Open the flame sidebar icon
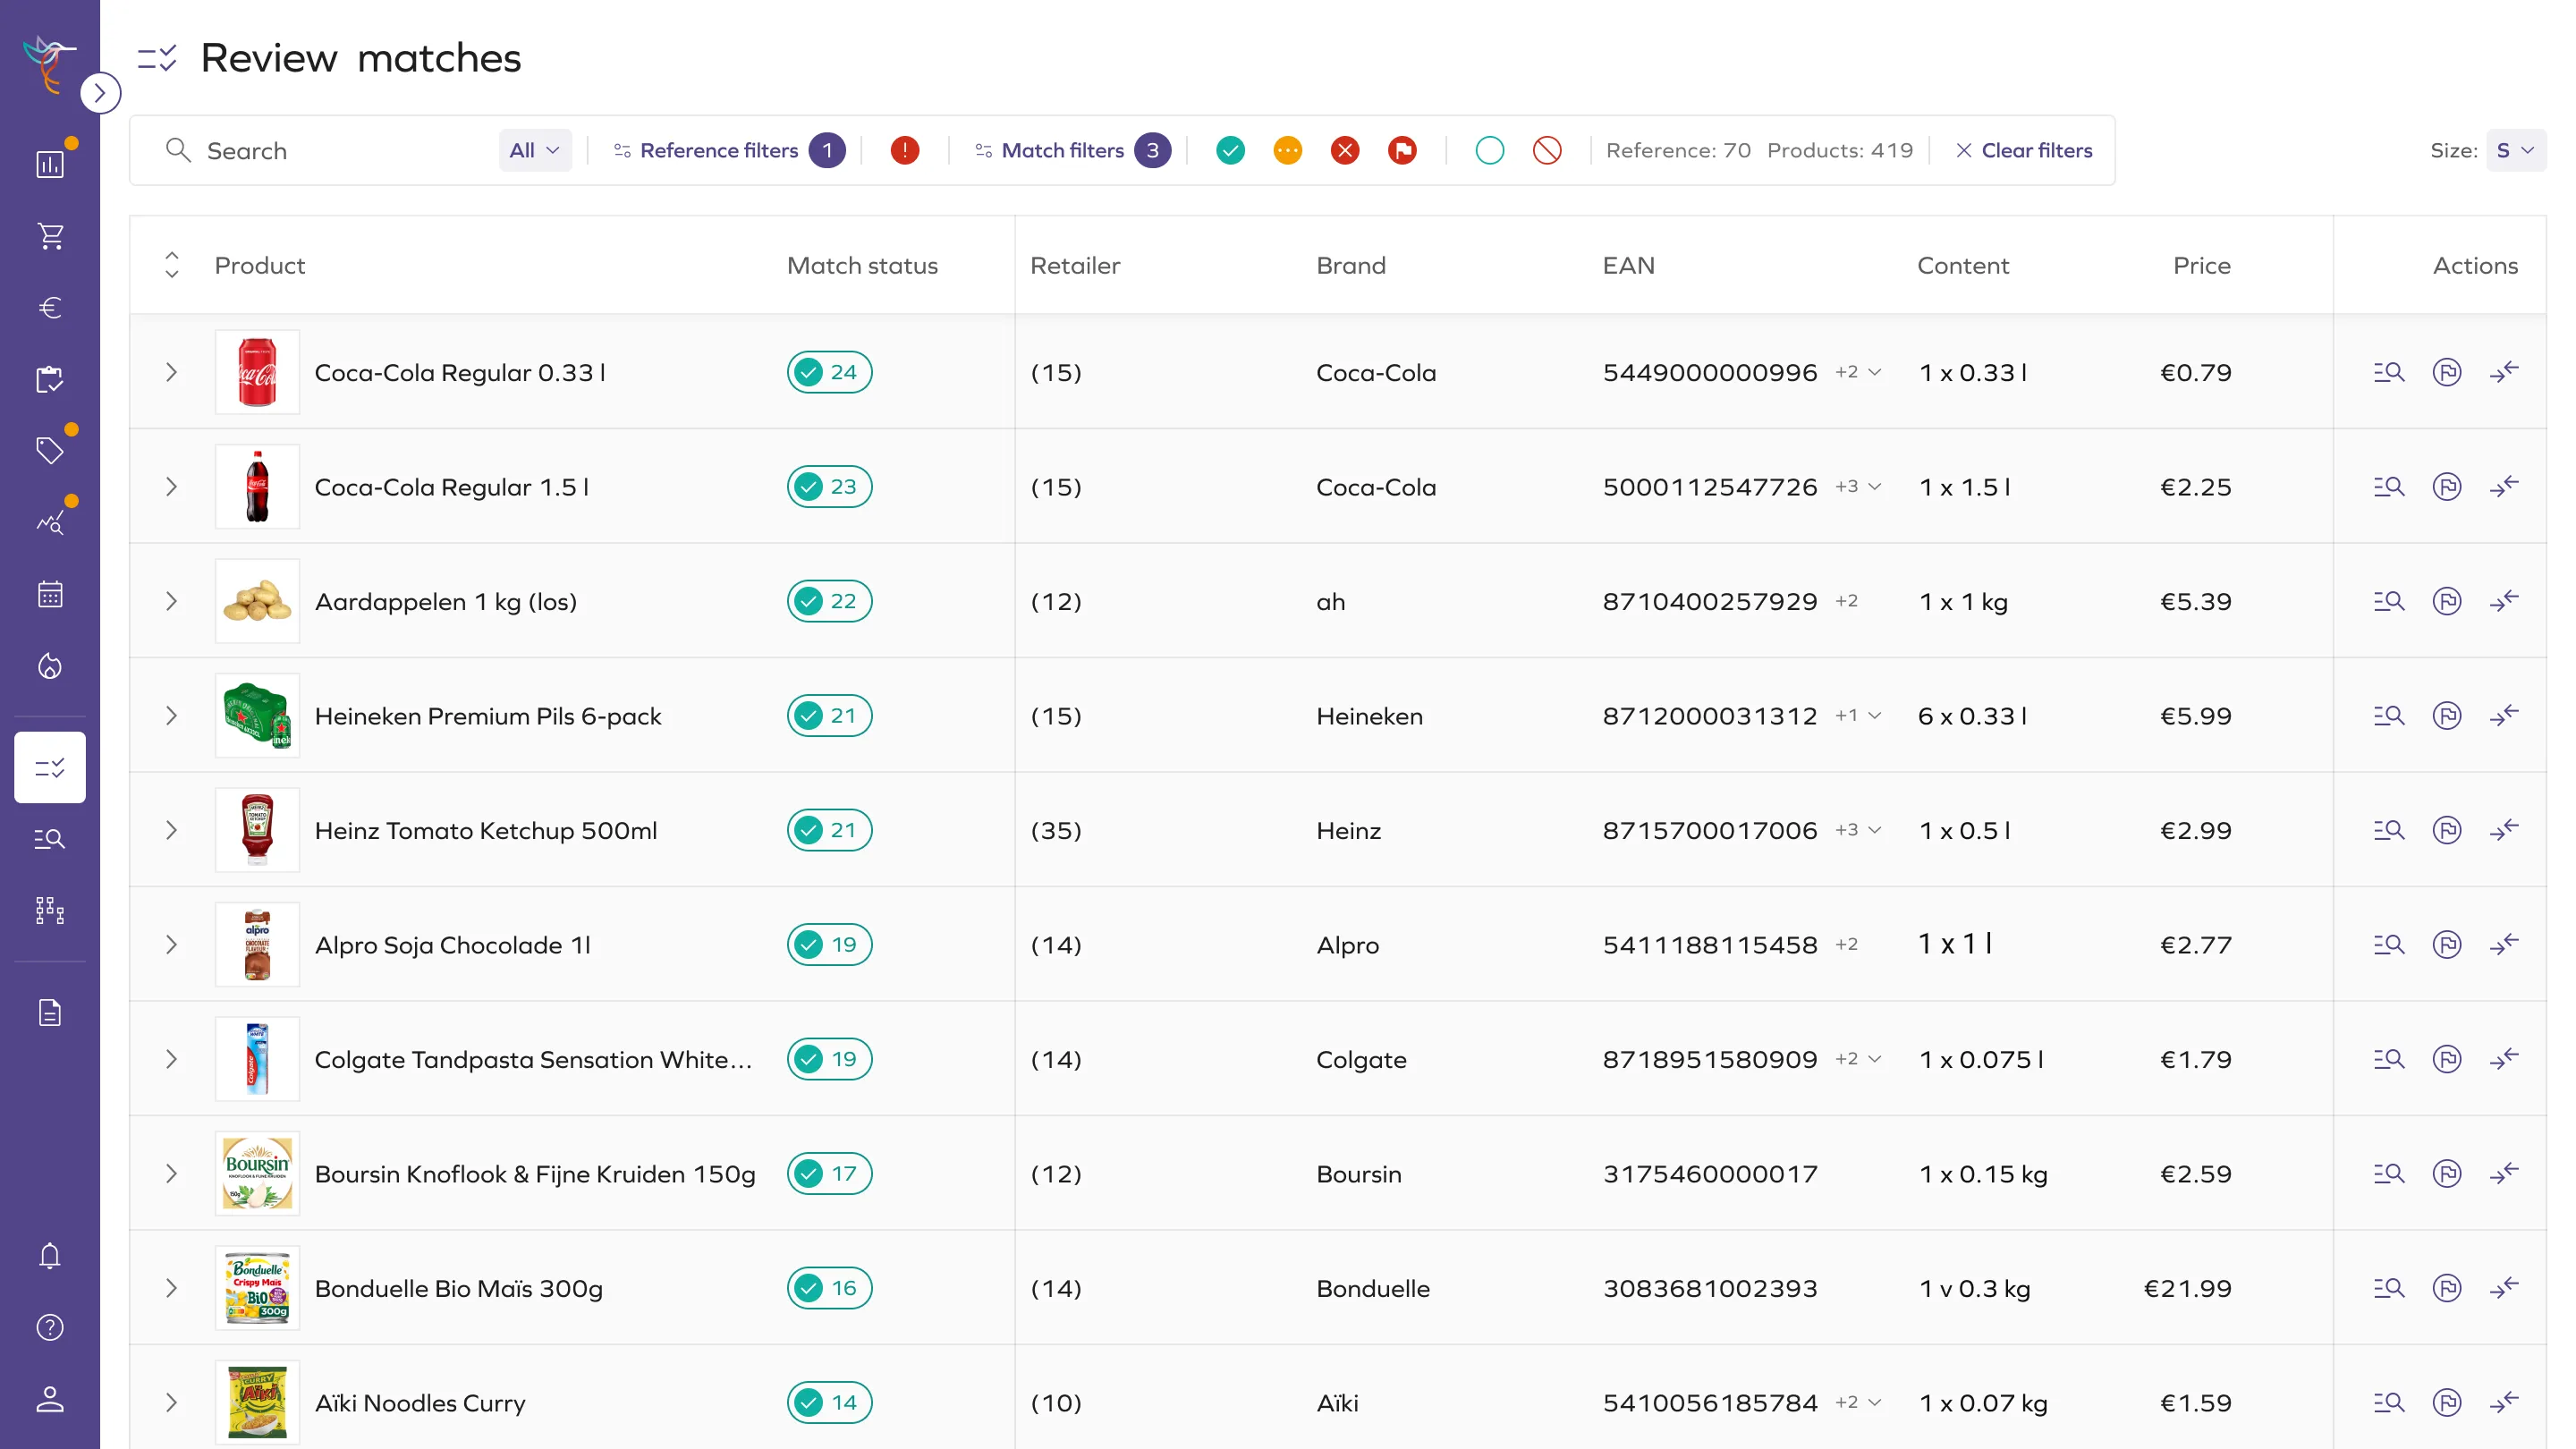 [x=50, y=667]
